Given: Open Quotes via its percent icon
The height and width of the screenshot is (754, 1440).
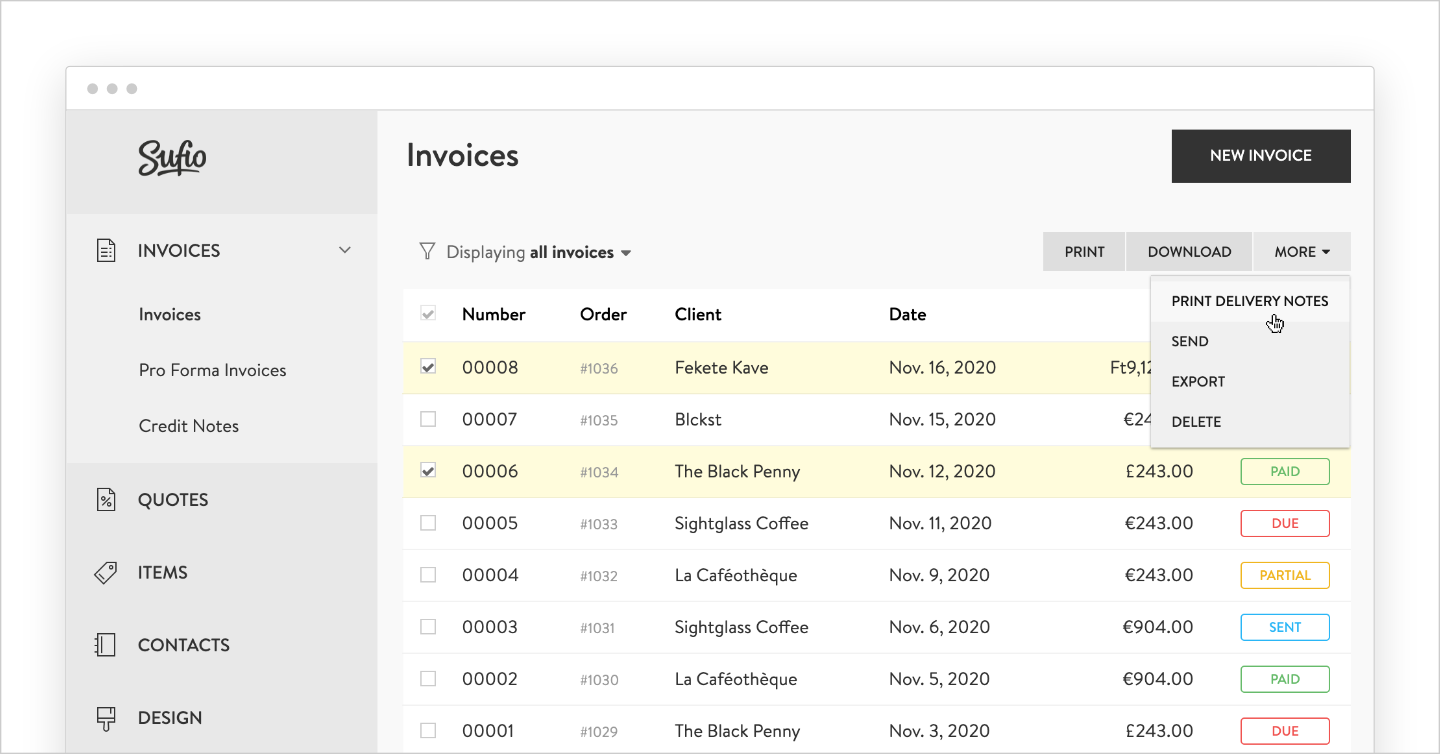Looking at the screenshot, I should click(x=105, y=500).
